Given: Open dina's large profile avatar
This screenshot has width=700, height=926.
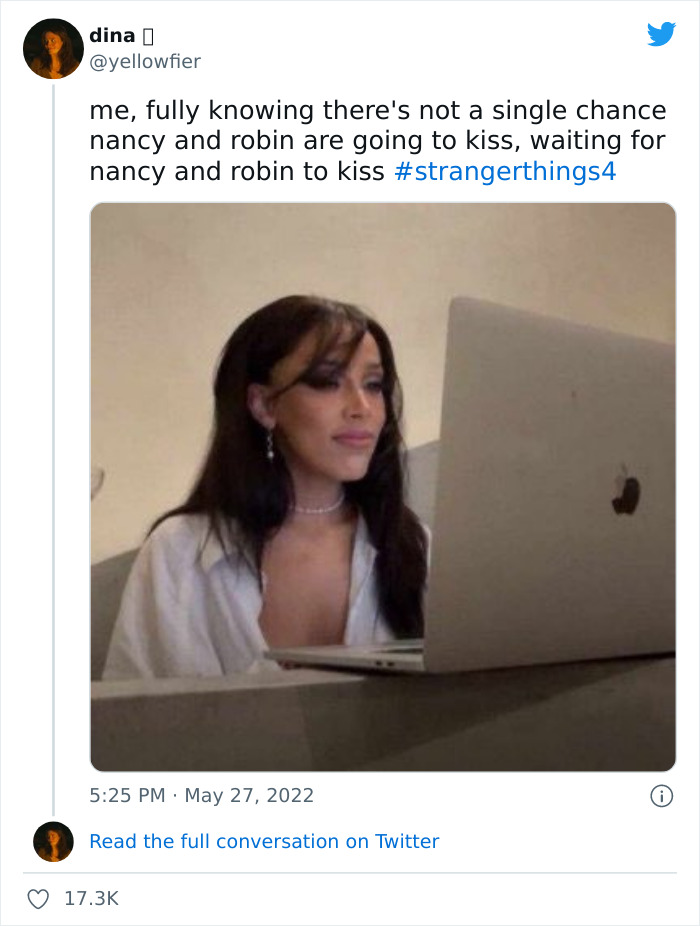Looking at the screenshot, I should pos(53,48).
